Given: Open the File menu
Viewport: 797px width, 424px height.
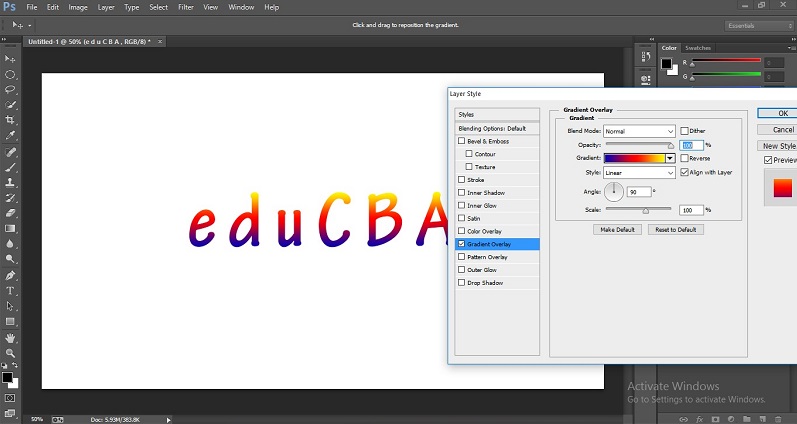Looking at the screenshot, I should point(32,7).
